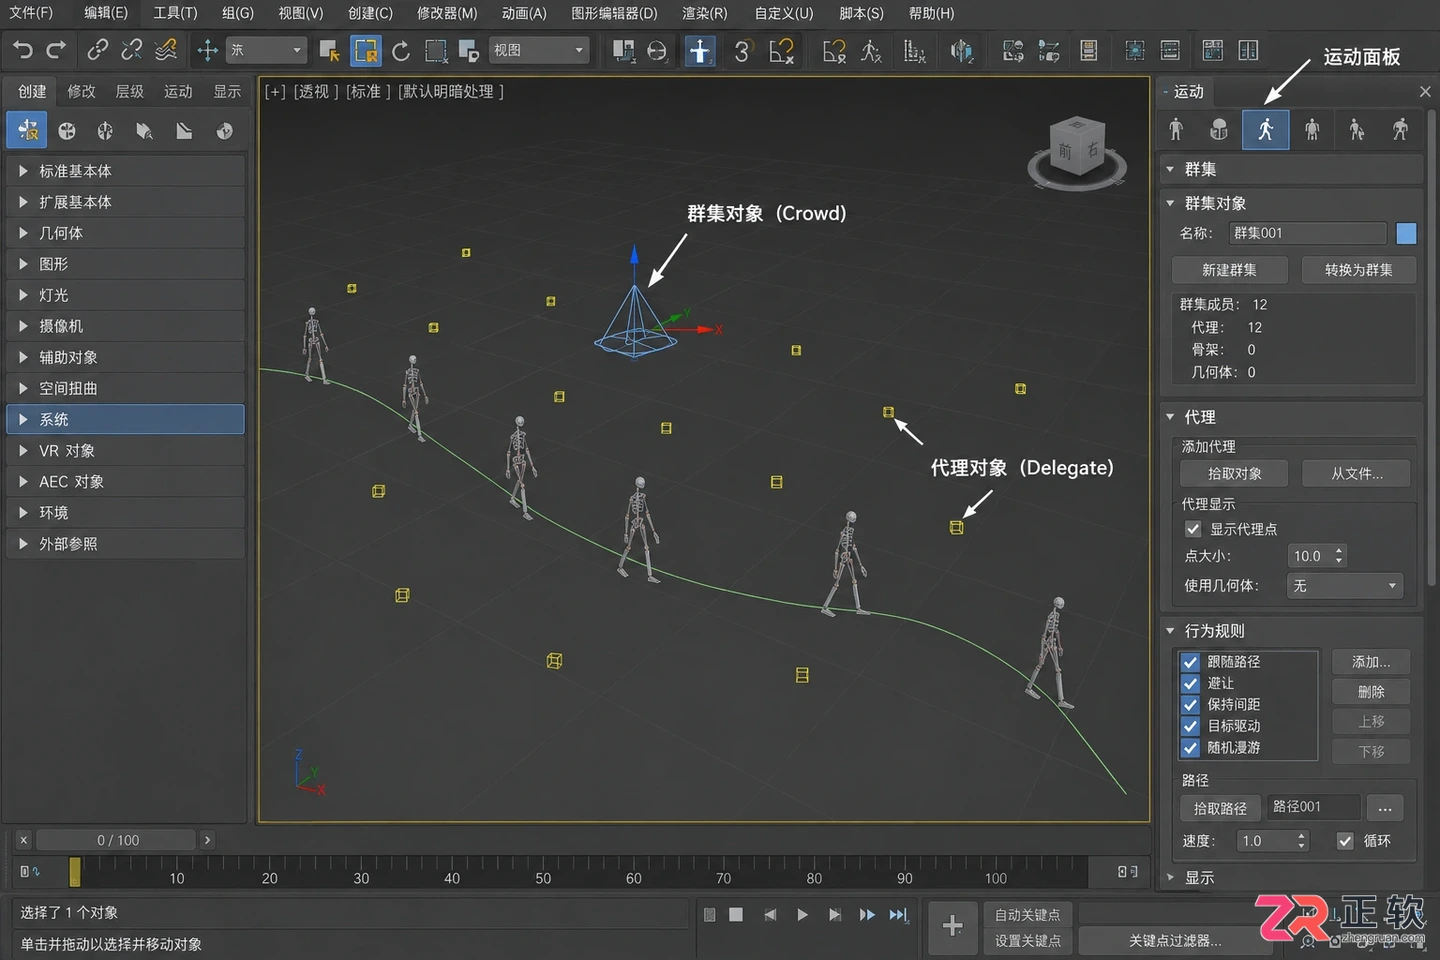
Task: Switch to the 修改 tab
Action: (81, 91)
